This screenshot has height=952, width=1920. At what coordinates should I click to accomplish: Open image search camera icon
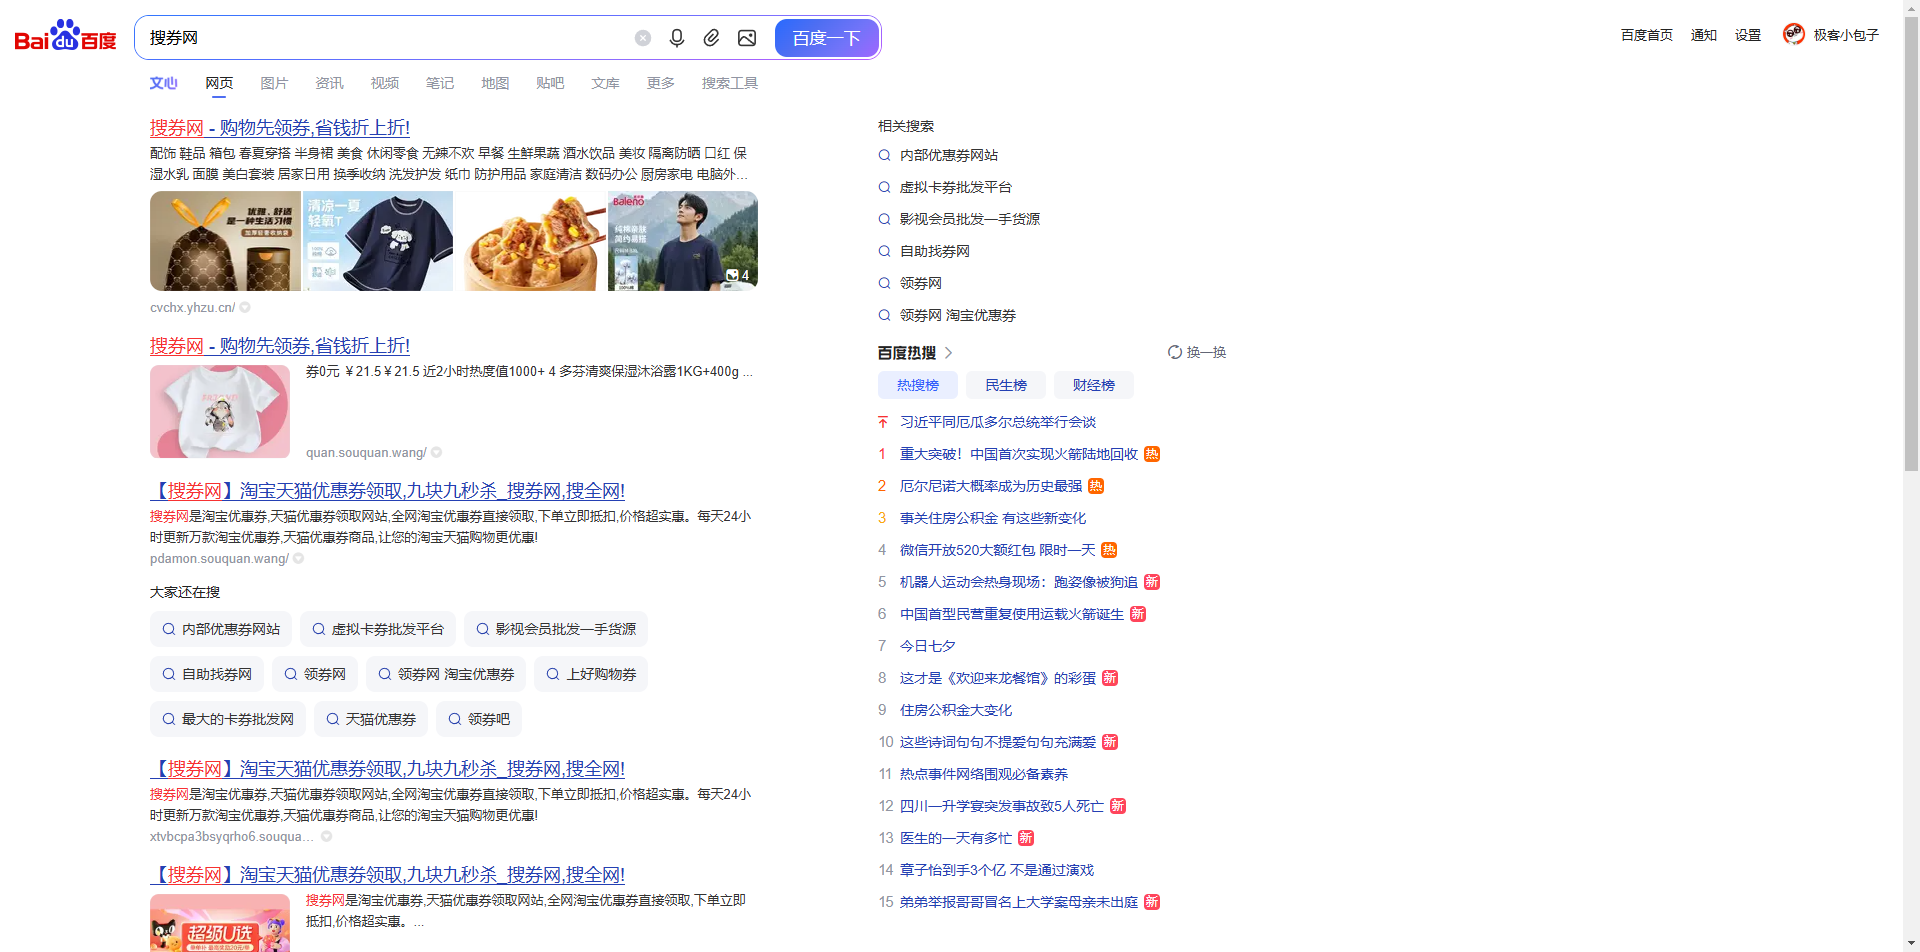pyautogui.click(x=747, y=38)
